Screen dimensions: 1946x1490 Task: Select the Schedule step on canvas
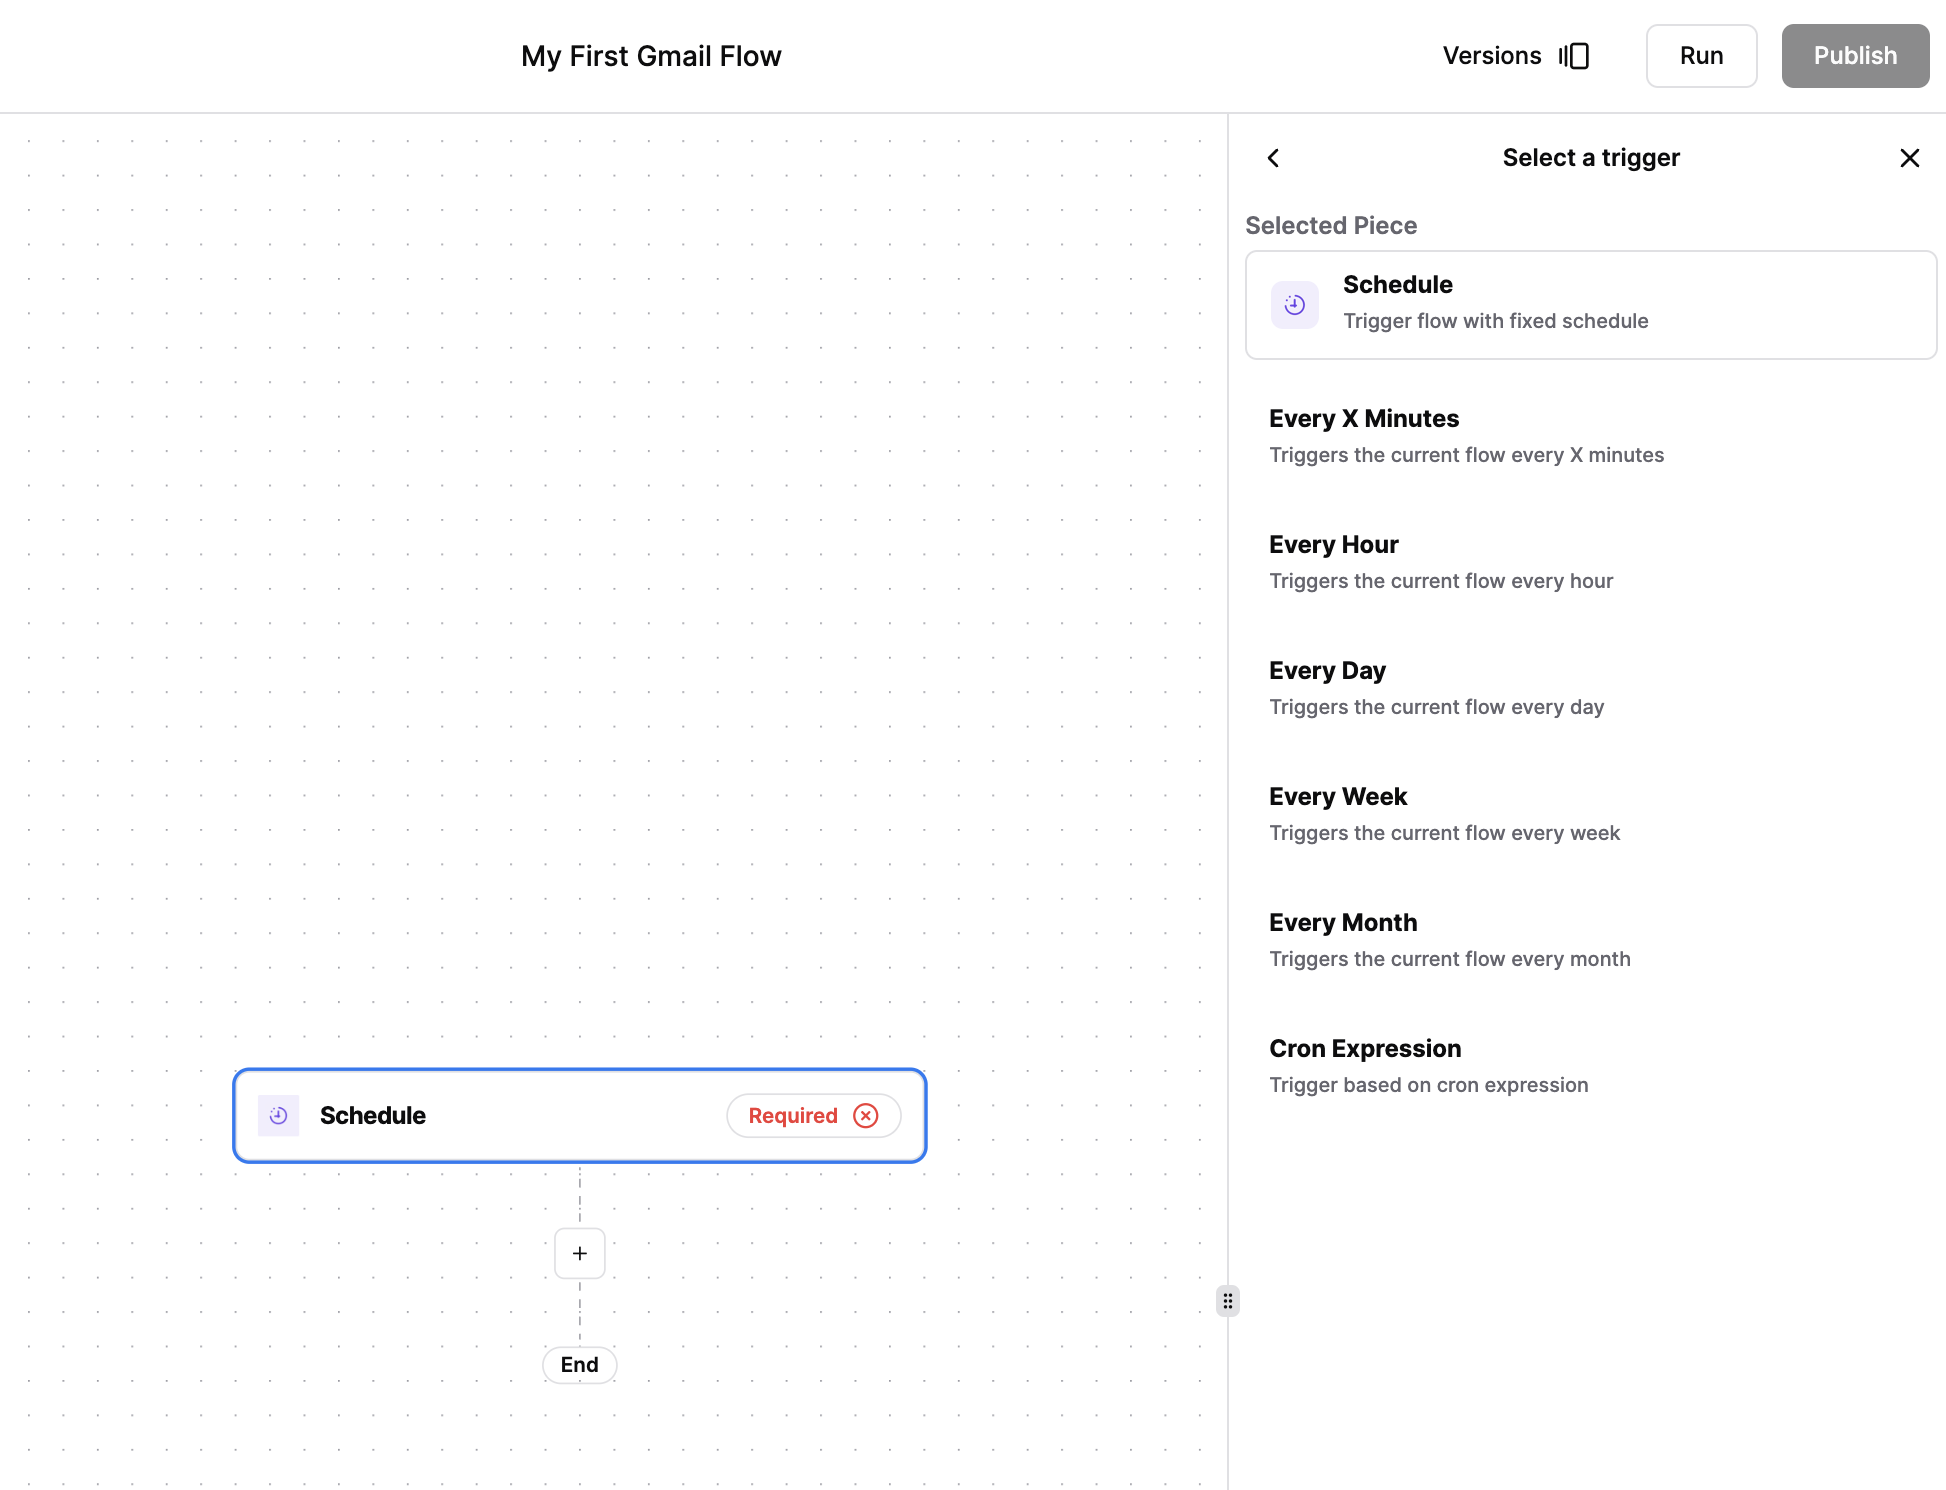point(580,1116)
